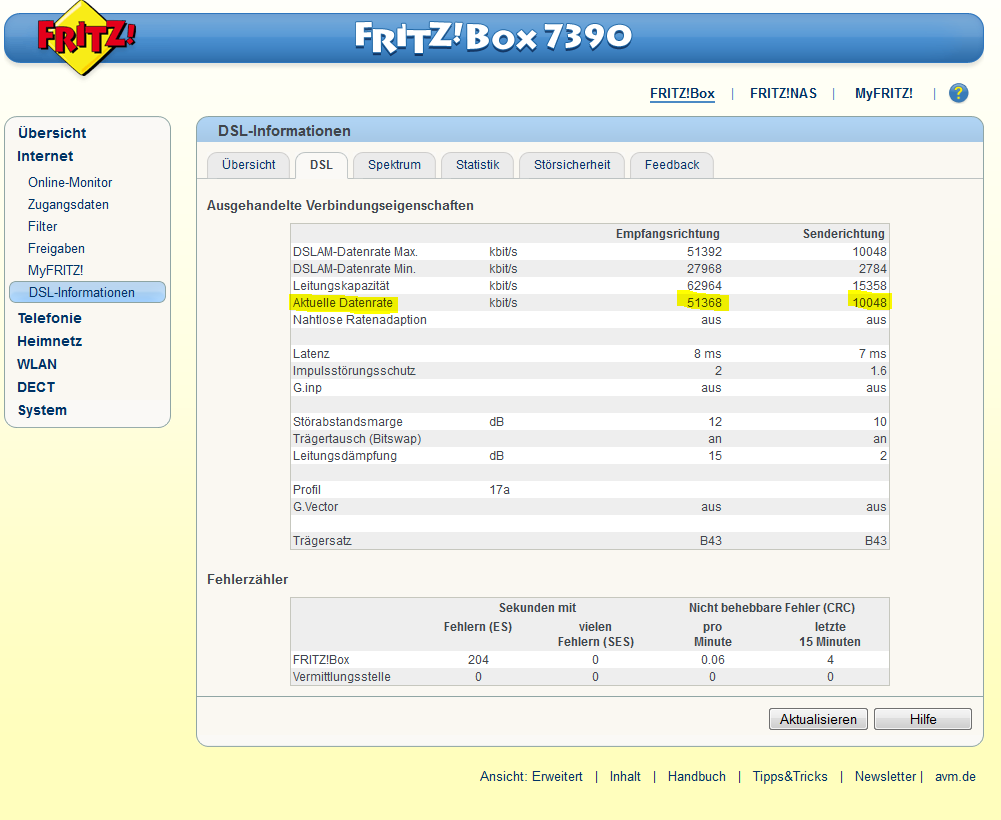Open the Inhalt footer link
The height and width of the screenshot is (820, 1001).
[624, 777]
